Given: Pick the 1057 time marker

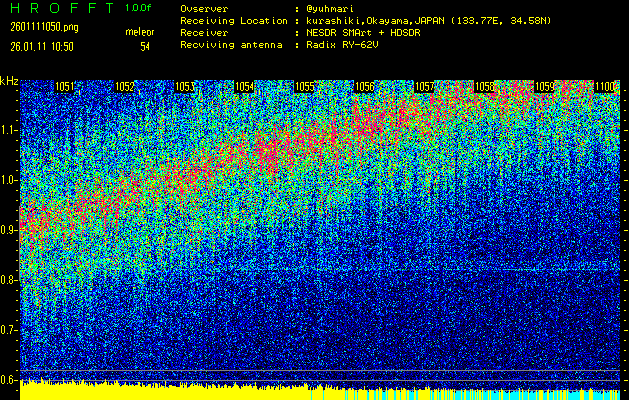Looking at the screenshot, I should (x=425, y=87).
